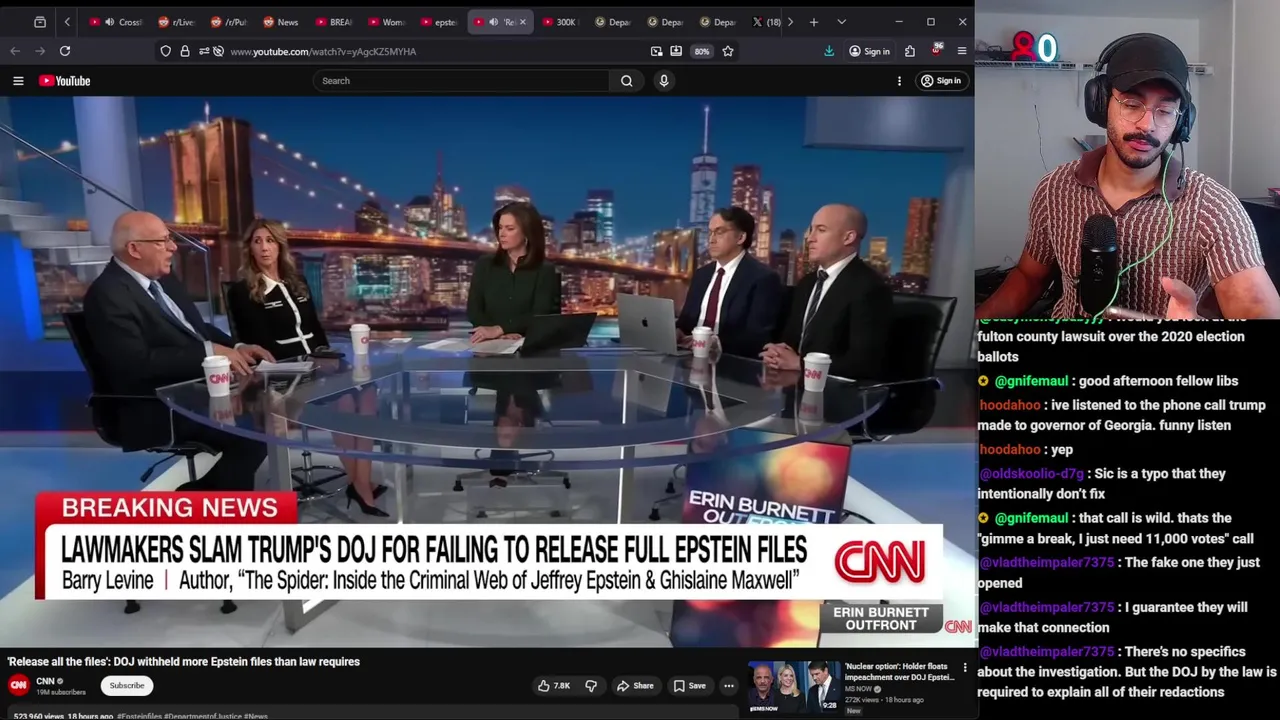Switch to the News tab
1280x720 pixels.
coord(281,22)
